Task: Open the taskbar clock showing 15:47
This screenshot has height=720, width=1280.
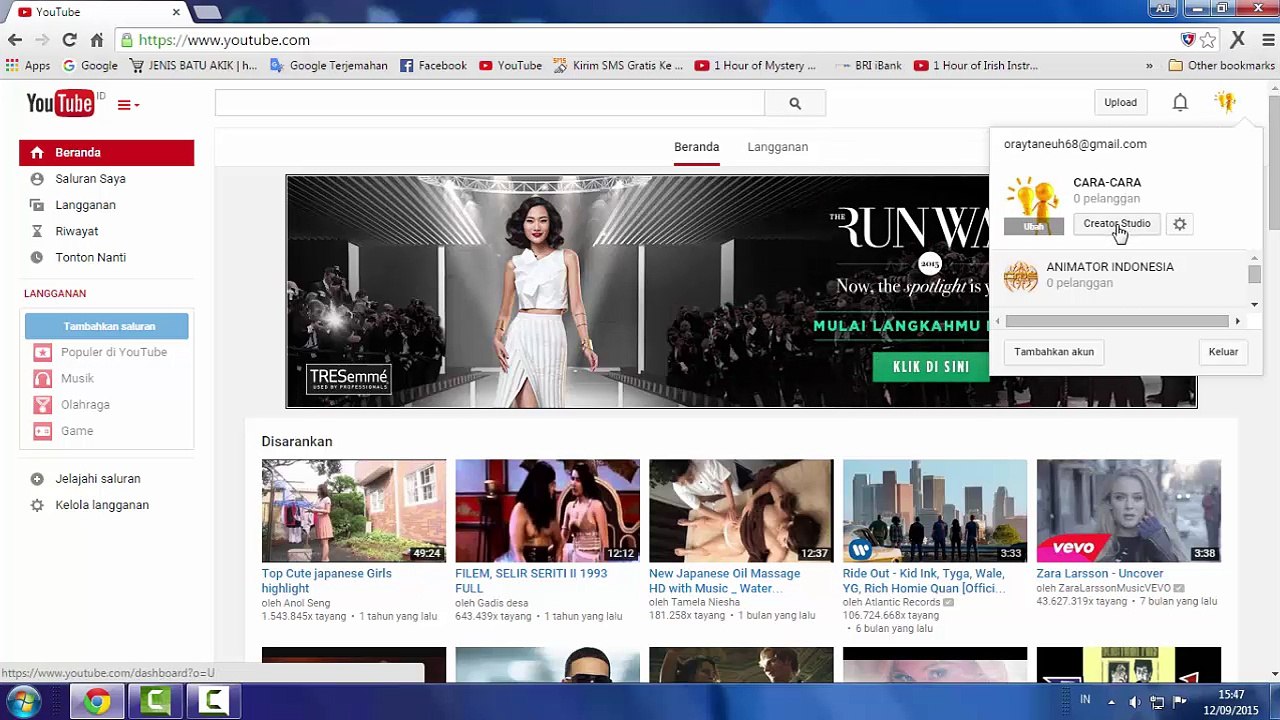Action: click(1231, 702)
